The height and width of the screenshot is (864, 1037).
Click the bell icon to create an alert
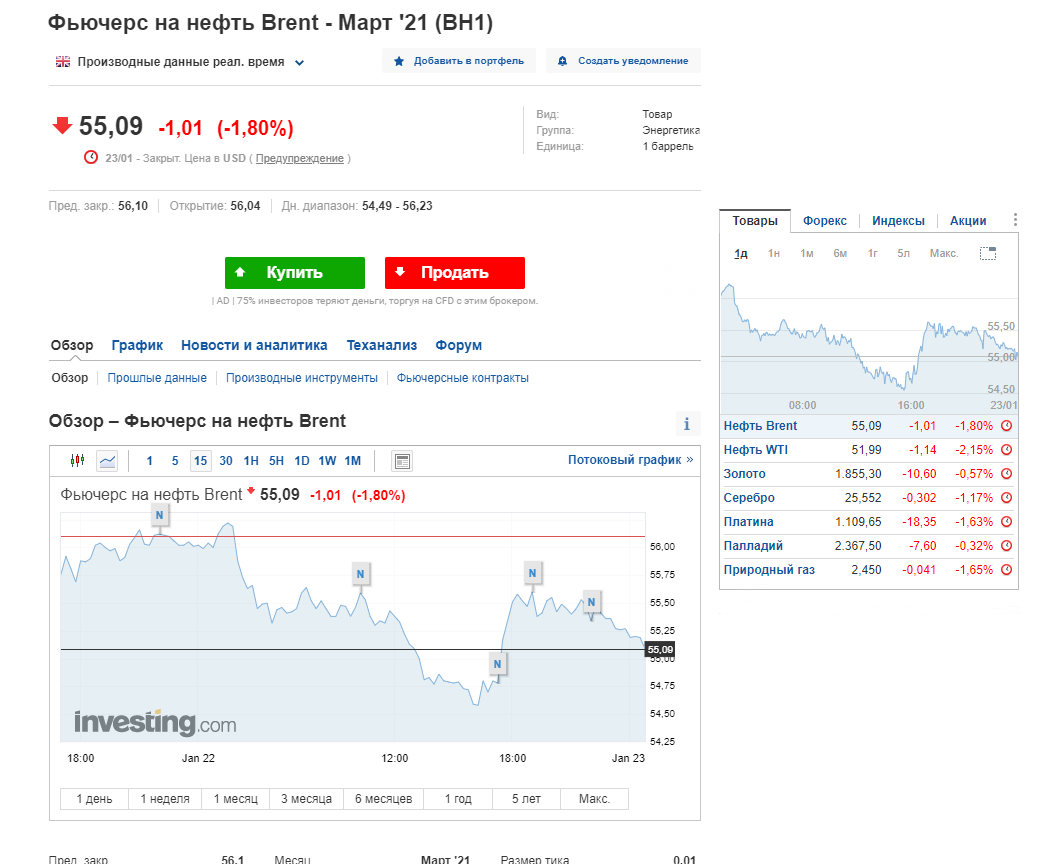[x=562, y=61]
